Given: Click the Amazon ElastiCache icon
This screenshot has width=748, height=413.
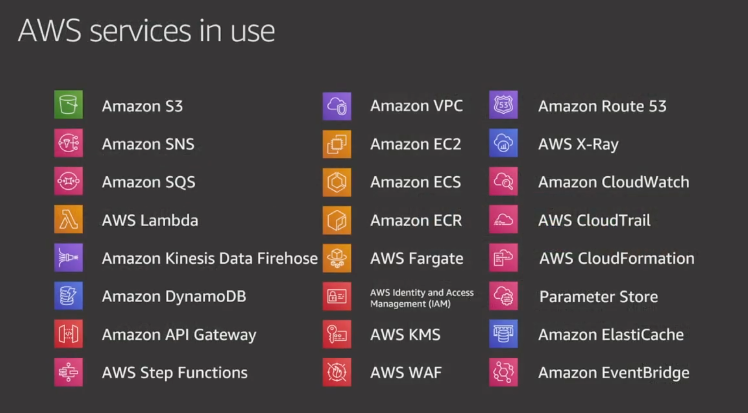Looking at the screenshot, I should tap(503, 334).
